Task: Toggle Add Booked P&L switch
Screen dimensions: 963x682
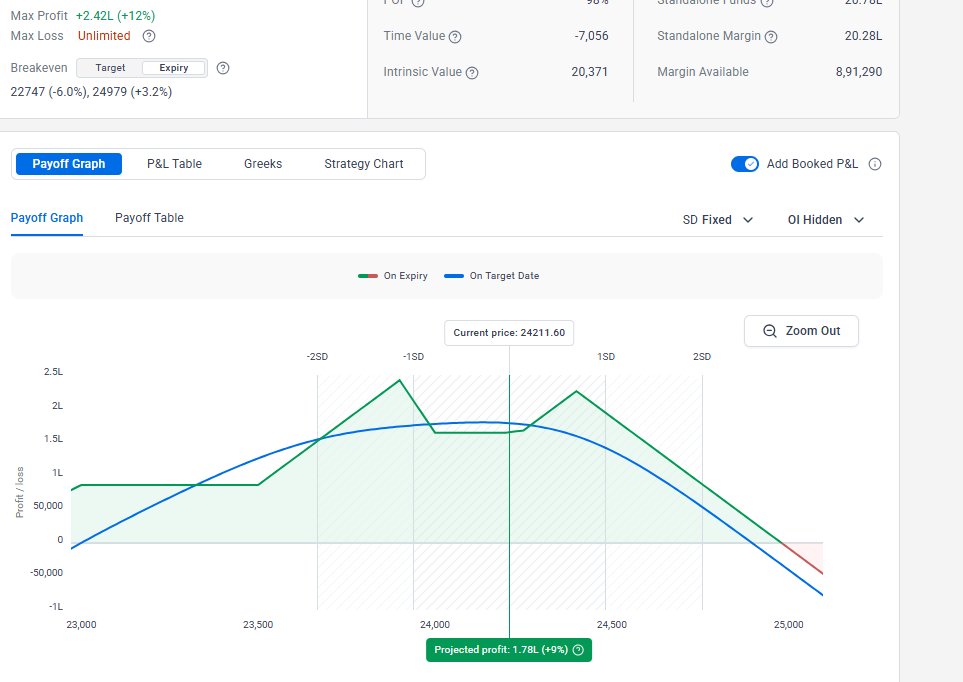Action: pos(744,164)
